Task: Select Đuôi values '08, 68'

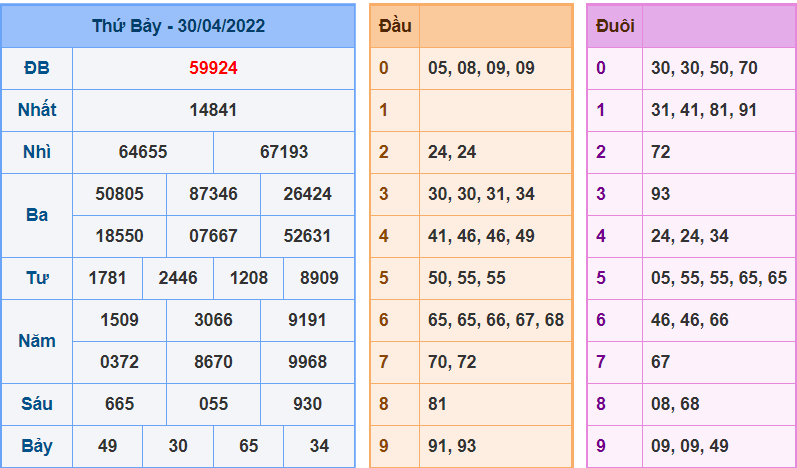Action: tap(675, 404)
